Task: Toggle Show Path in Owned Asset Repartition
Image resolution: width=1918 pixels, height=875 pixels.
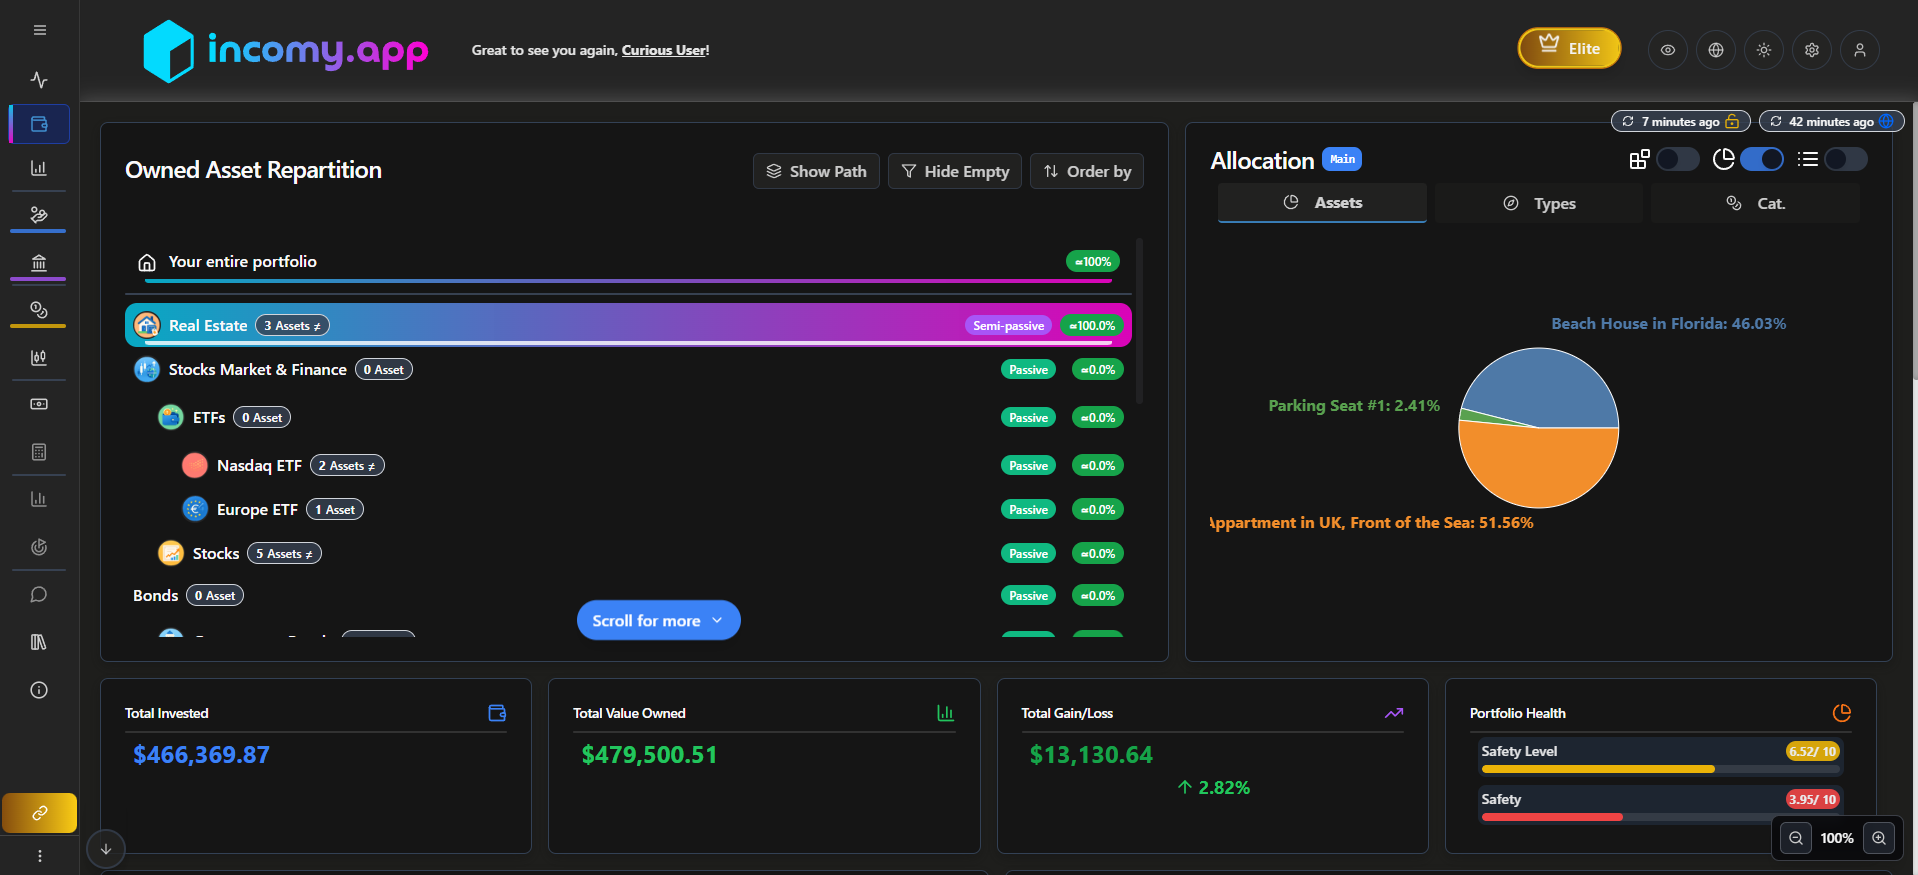Action: tap(816, 171)
